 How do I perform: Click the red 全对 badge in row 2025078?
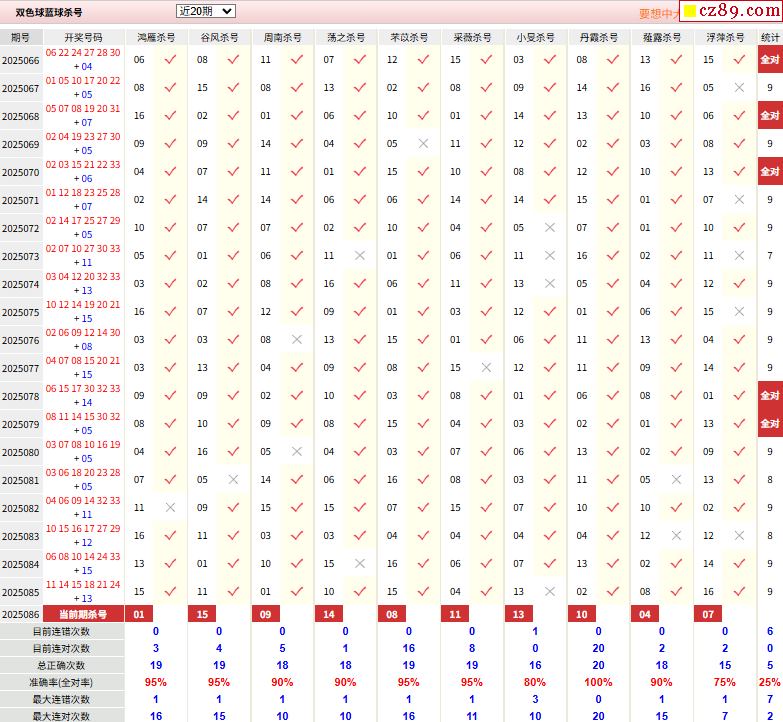click(770, 395)
